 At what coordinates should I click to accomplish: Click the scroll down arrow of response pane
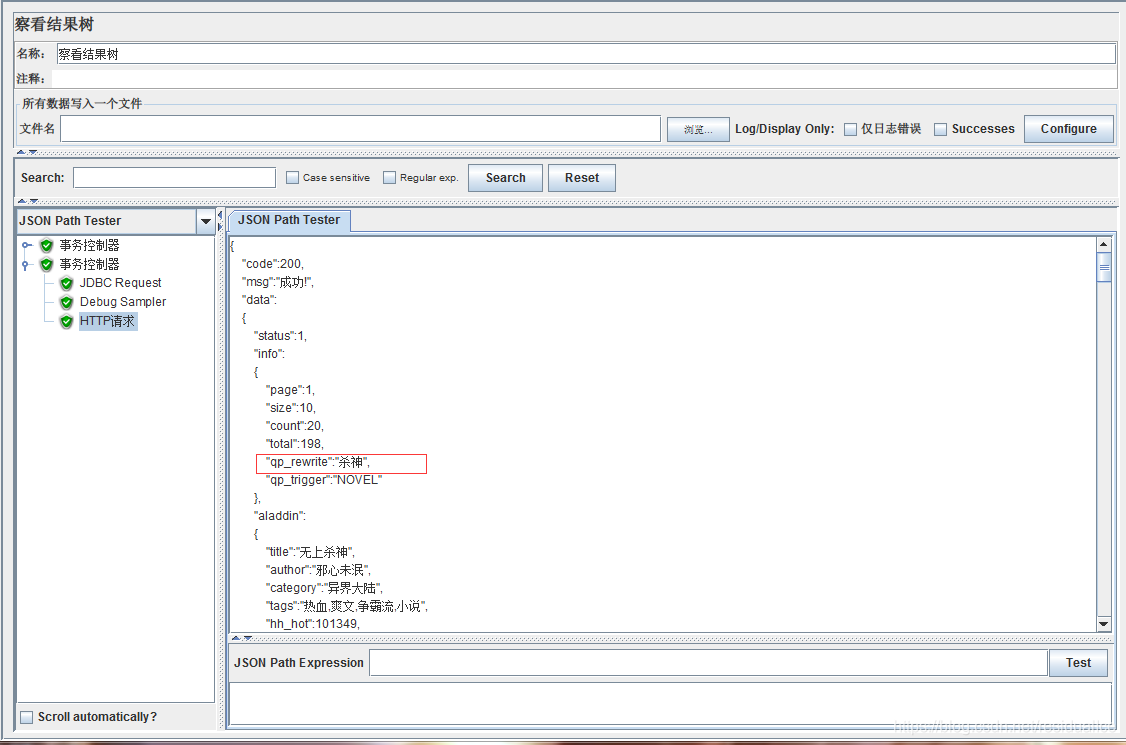click(x=1104, y=624)
